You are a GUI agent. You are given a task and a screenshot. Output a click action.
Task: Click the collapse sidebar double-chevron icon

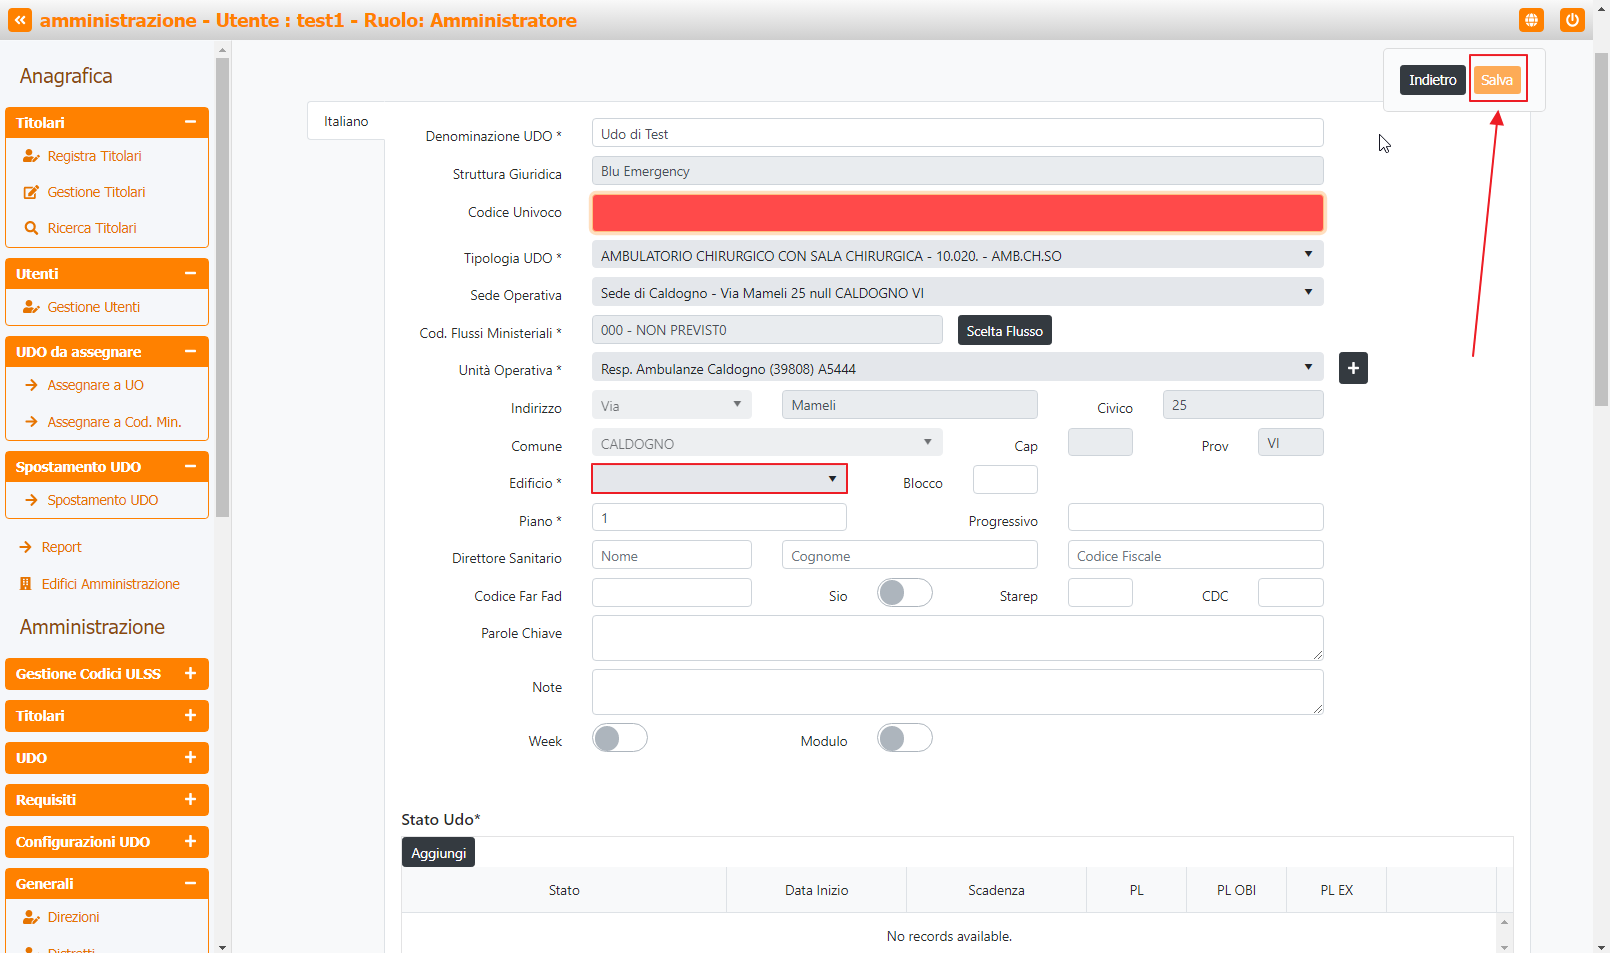pyautogui.click(x=20, y=20)
